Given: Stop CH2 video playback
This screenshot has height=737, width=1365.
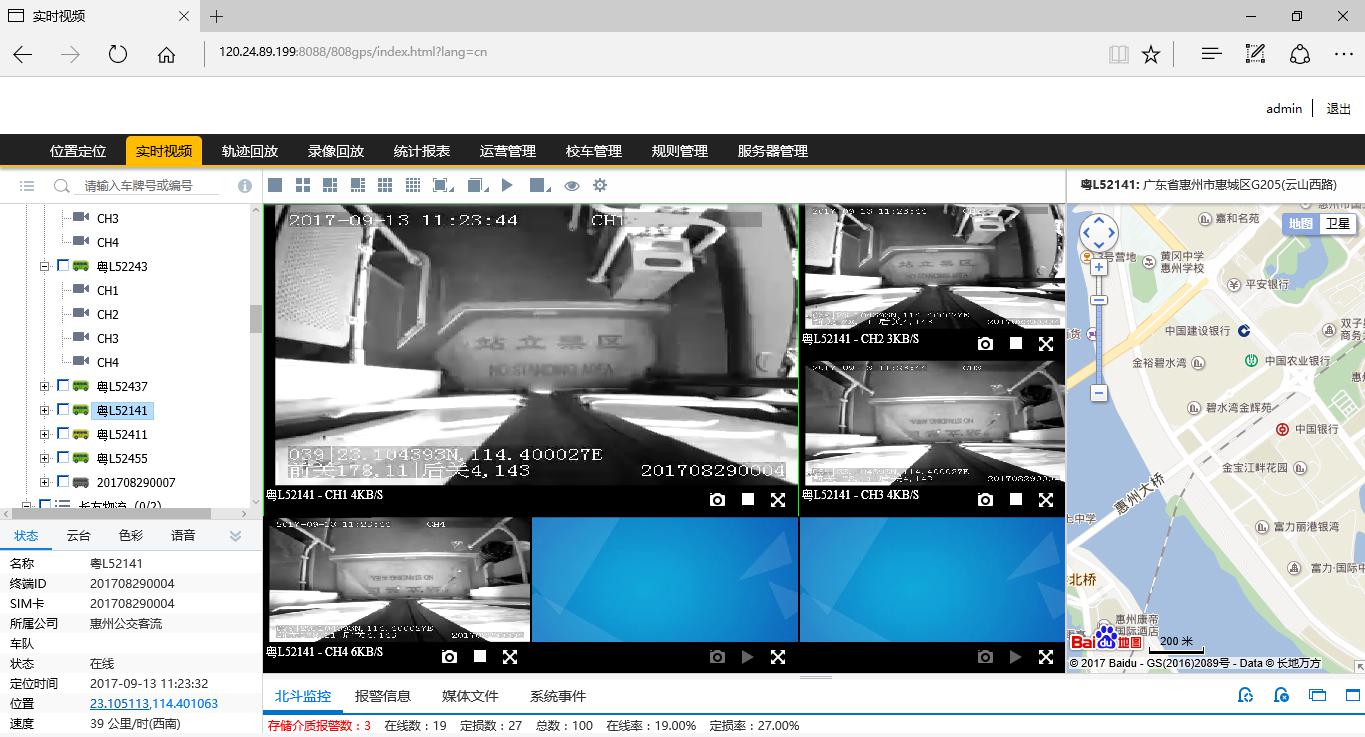Looking at the screenshot, I should coord(1016,344).
